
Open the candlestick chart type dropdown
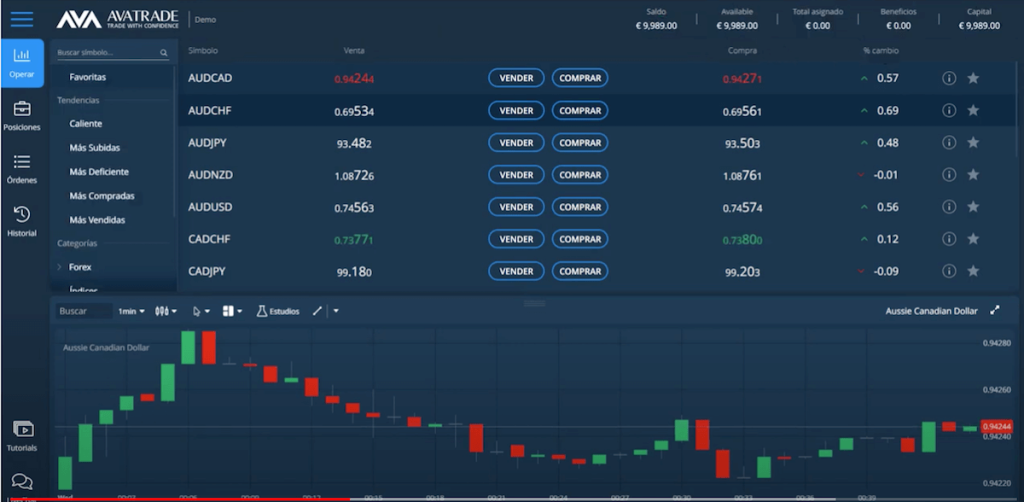[x=166, y=311]
